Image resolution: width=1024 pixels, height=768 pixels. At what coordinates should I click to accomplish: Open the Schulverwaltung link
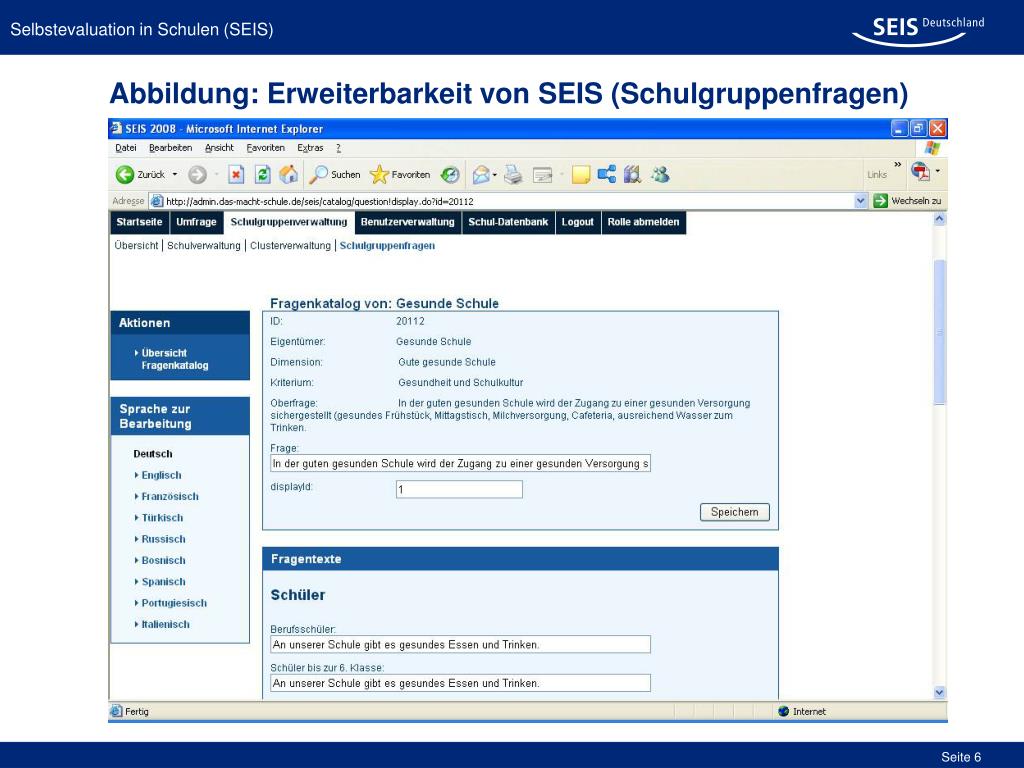[204, 246]
